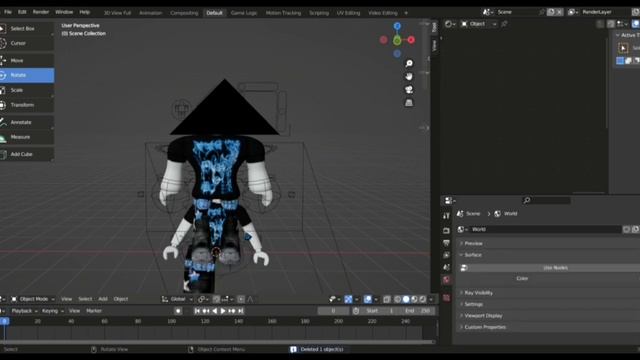Switch to wireframe shading
Image resolution: width=640 pixels, height=360 pixels.
[x=398, y=300]
